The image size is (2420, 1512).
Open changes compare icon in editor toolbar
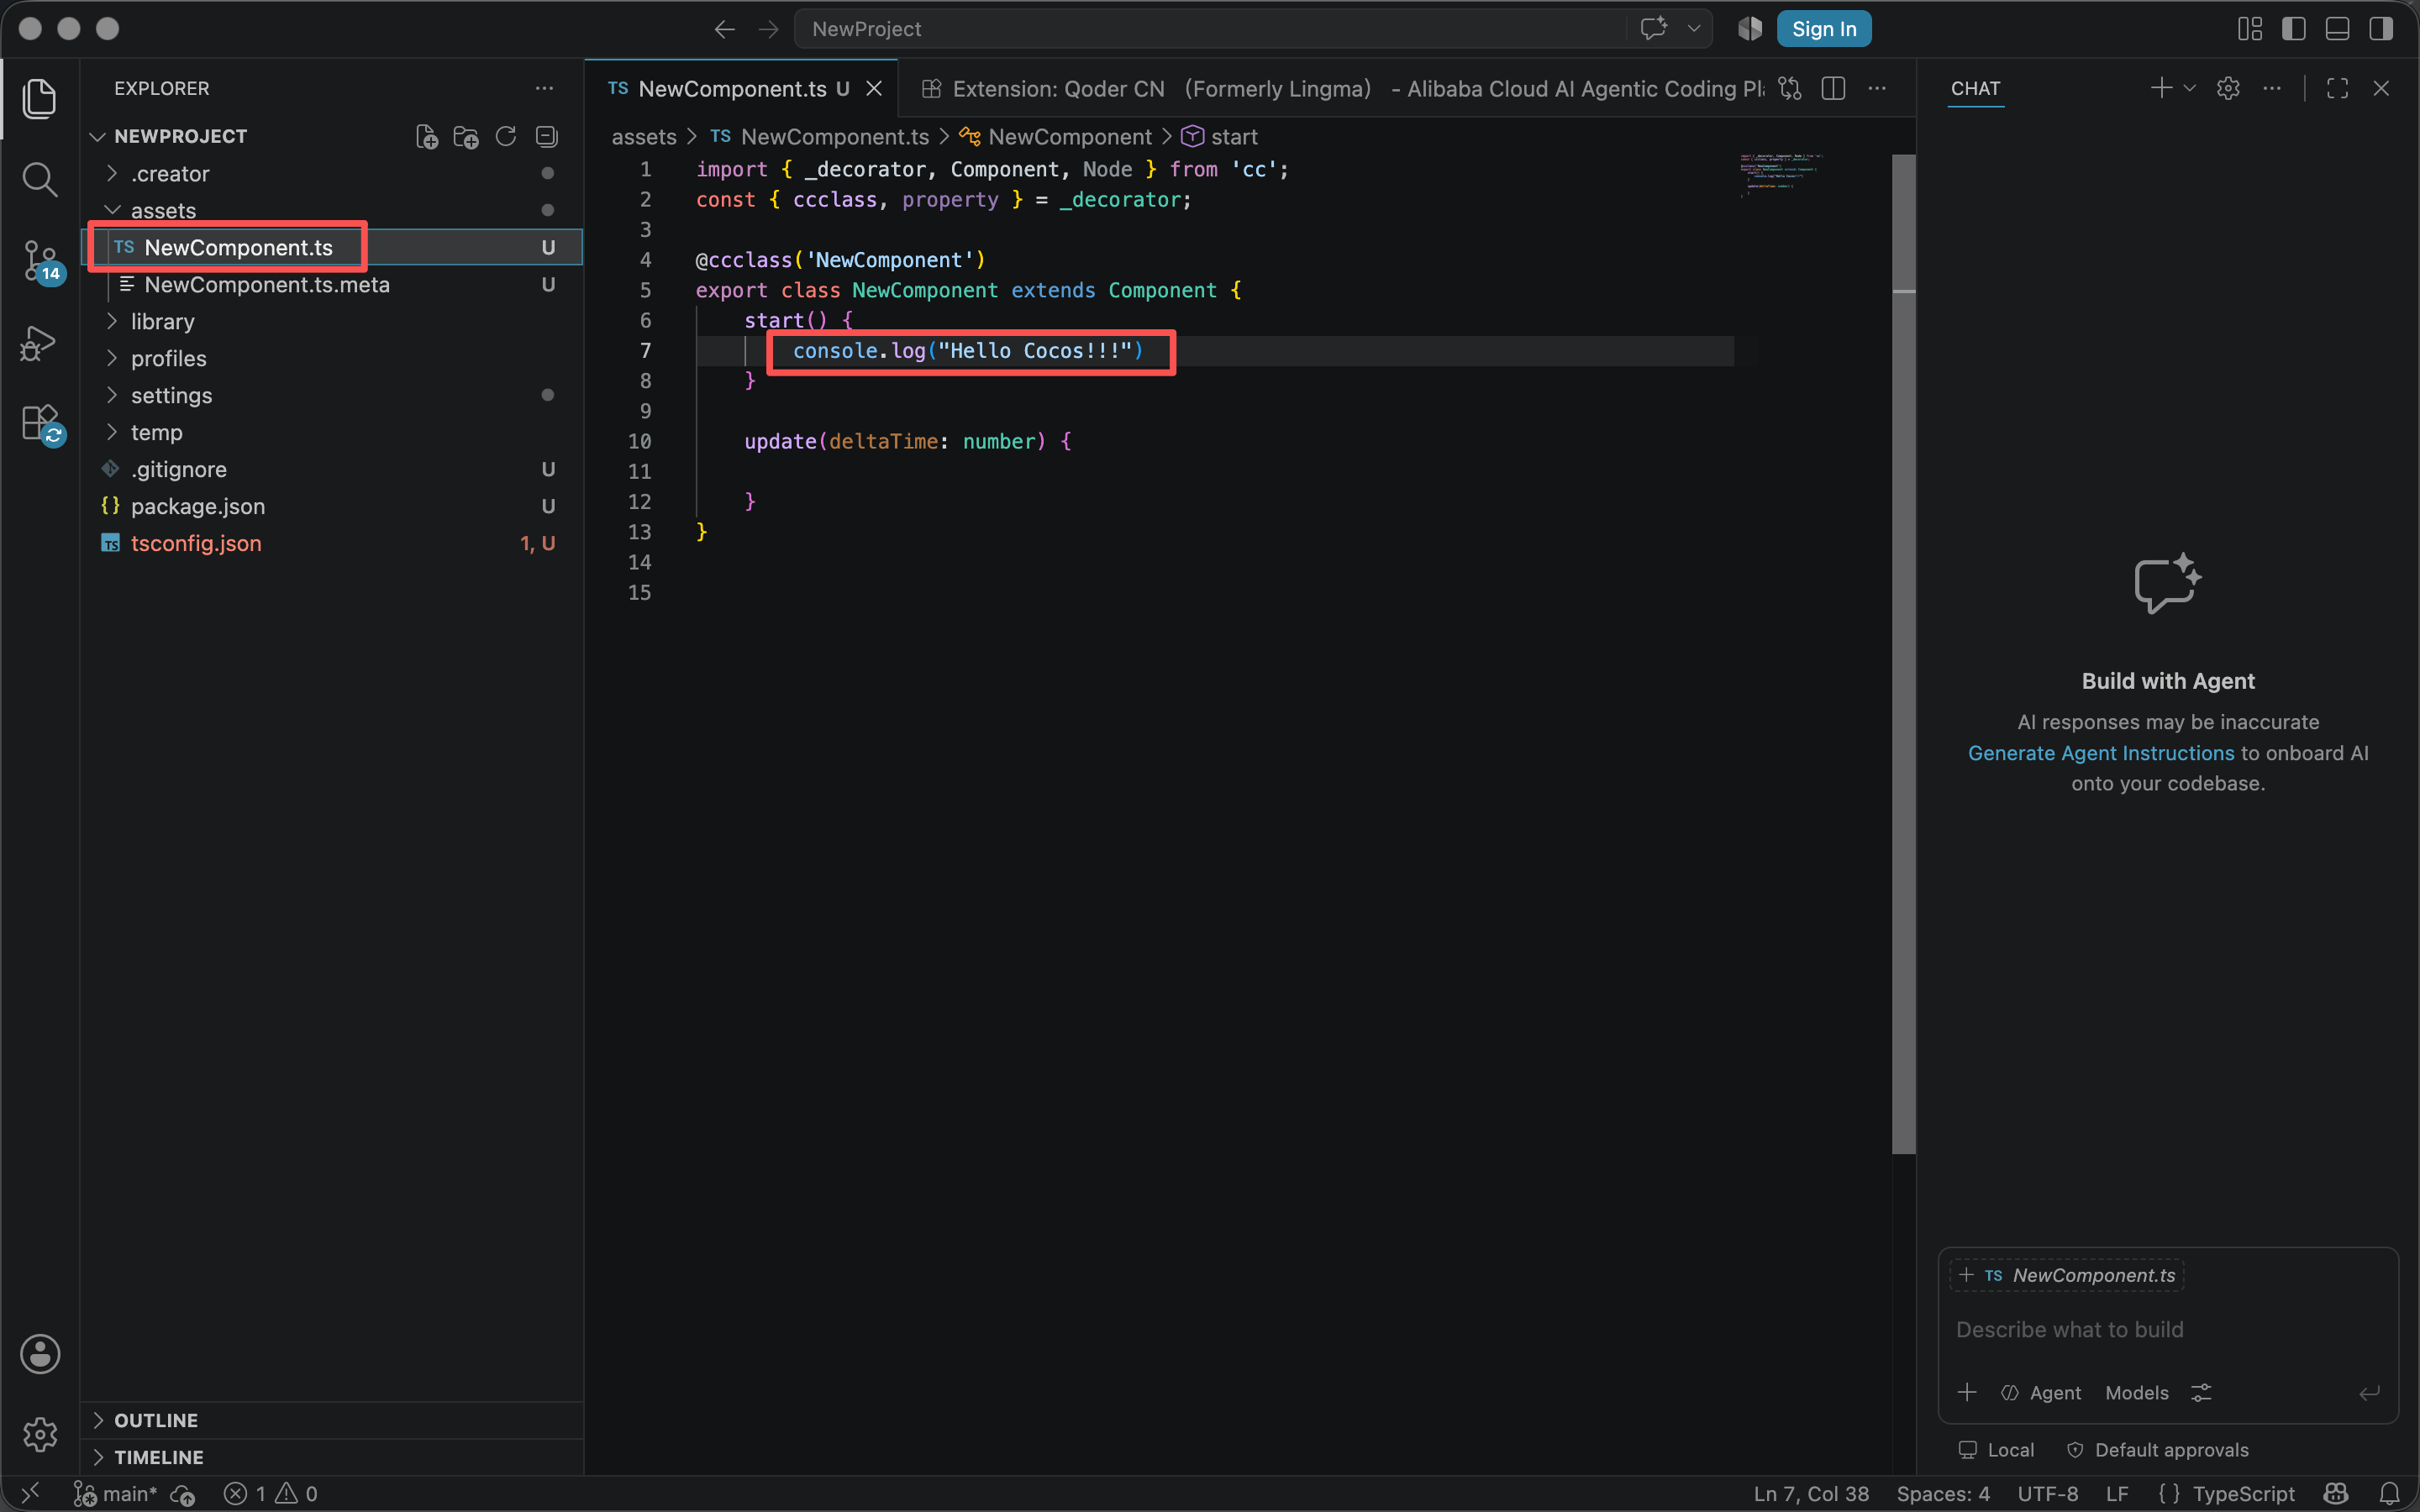(x=1790, y=88)
